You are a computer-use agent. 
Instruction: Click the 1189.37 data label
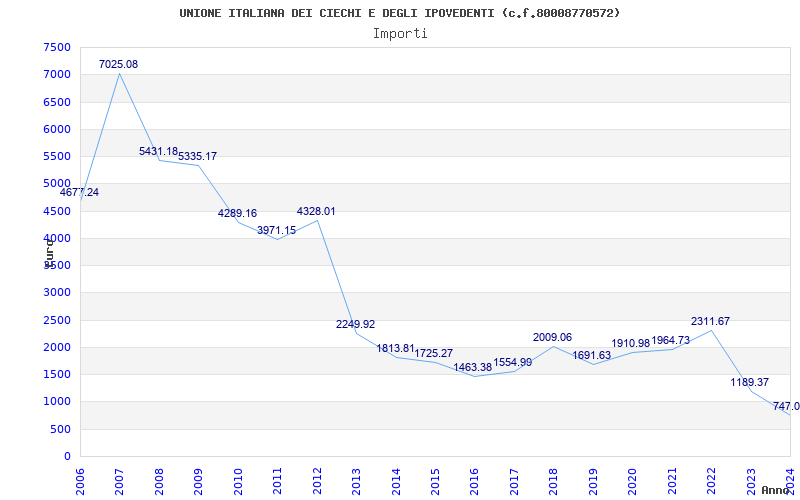749,382
